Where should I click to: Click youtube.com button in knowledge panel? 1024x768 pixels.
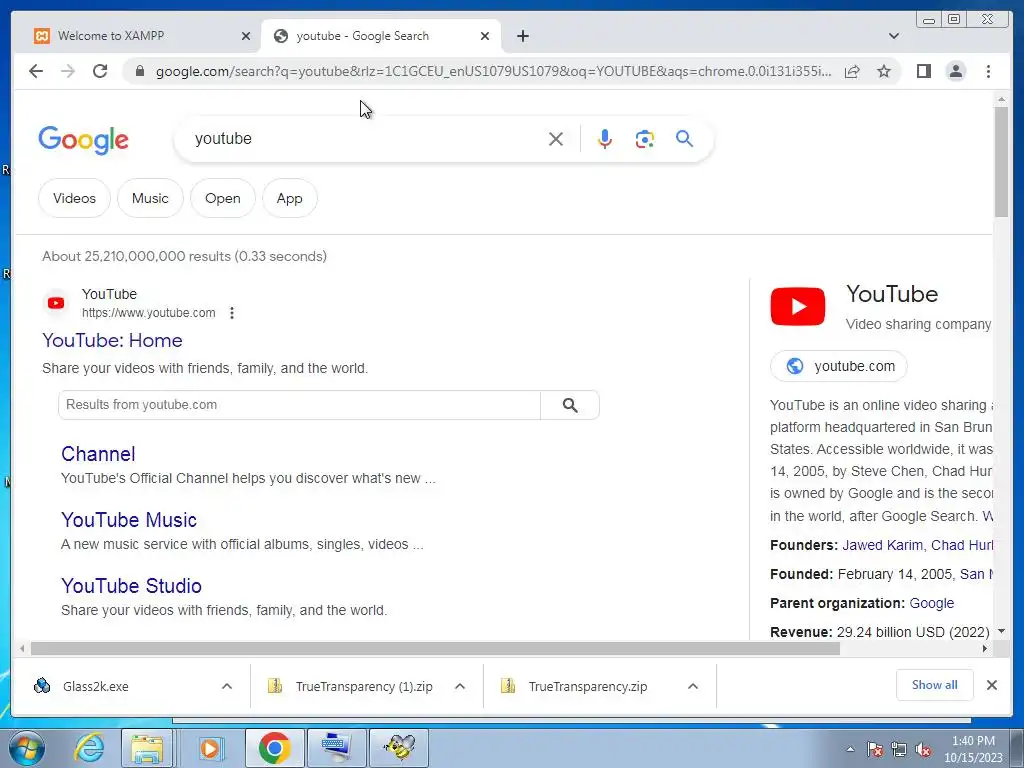click(x=839, y=366)
